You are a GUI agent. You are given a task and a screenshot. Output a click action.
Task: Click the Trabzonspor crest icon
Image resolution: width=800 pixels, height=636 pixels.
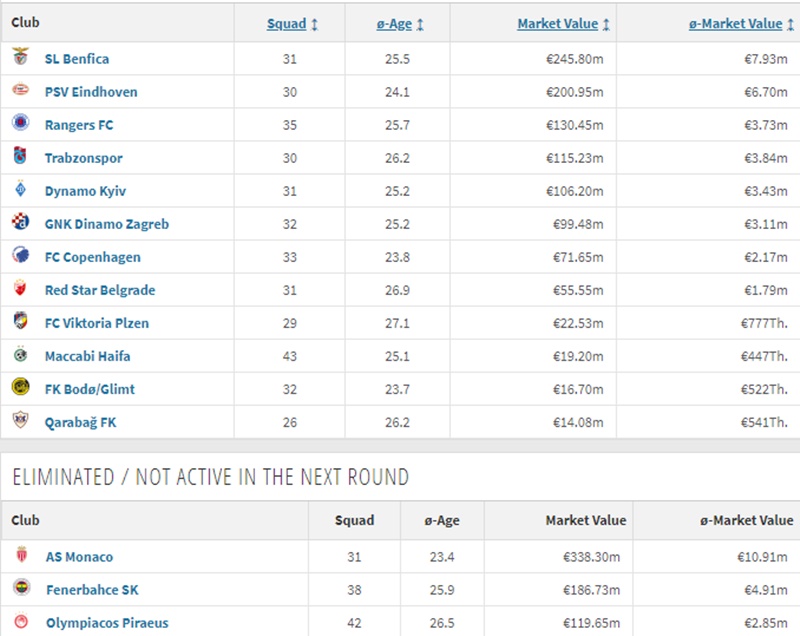tap(20, 157)
